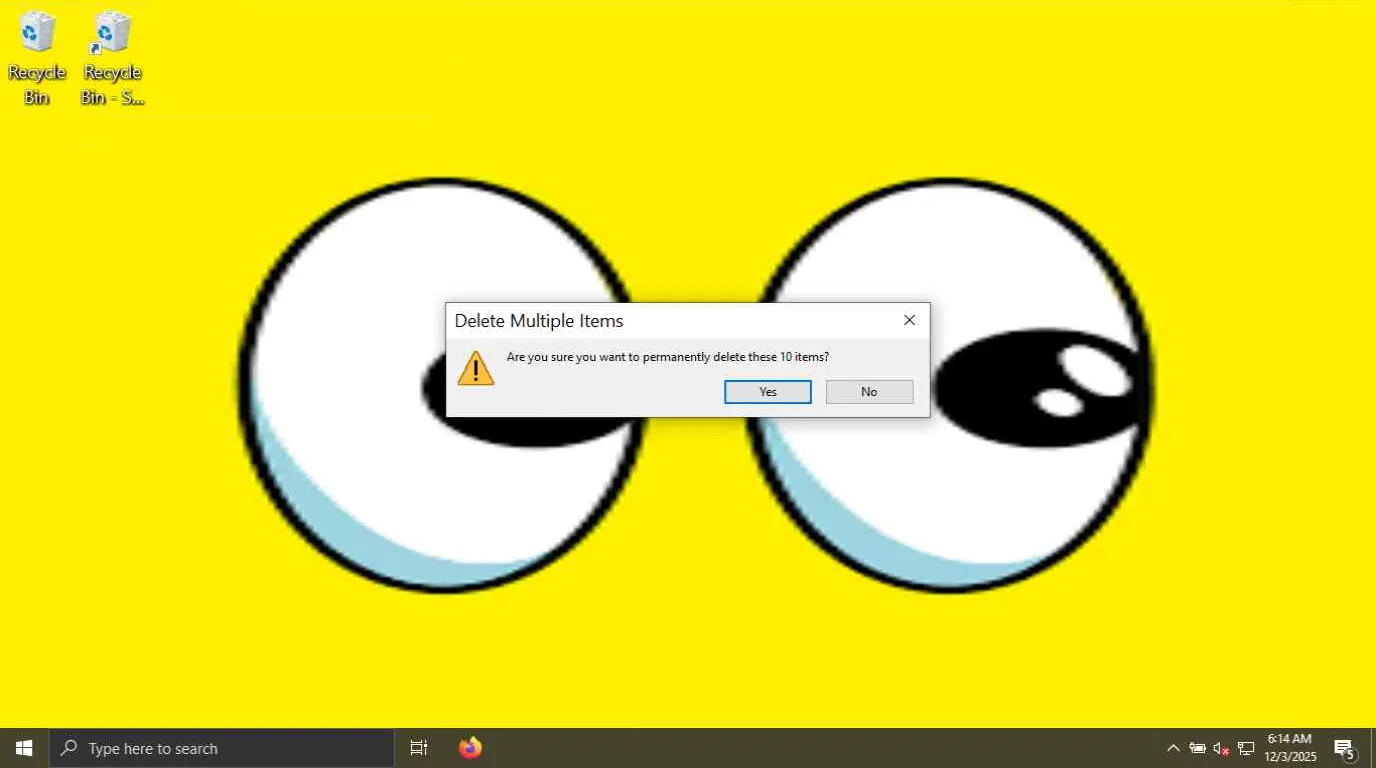Show hidden system tray icons
This screenshot has height=768, width=1376.
tap(1173, 748)
